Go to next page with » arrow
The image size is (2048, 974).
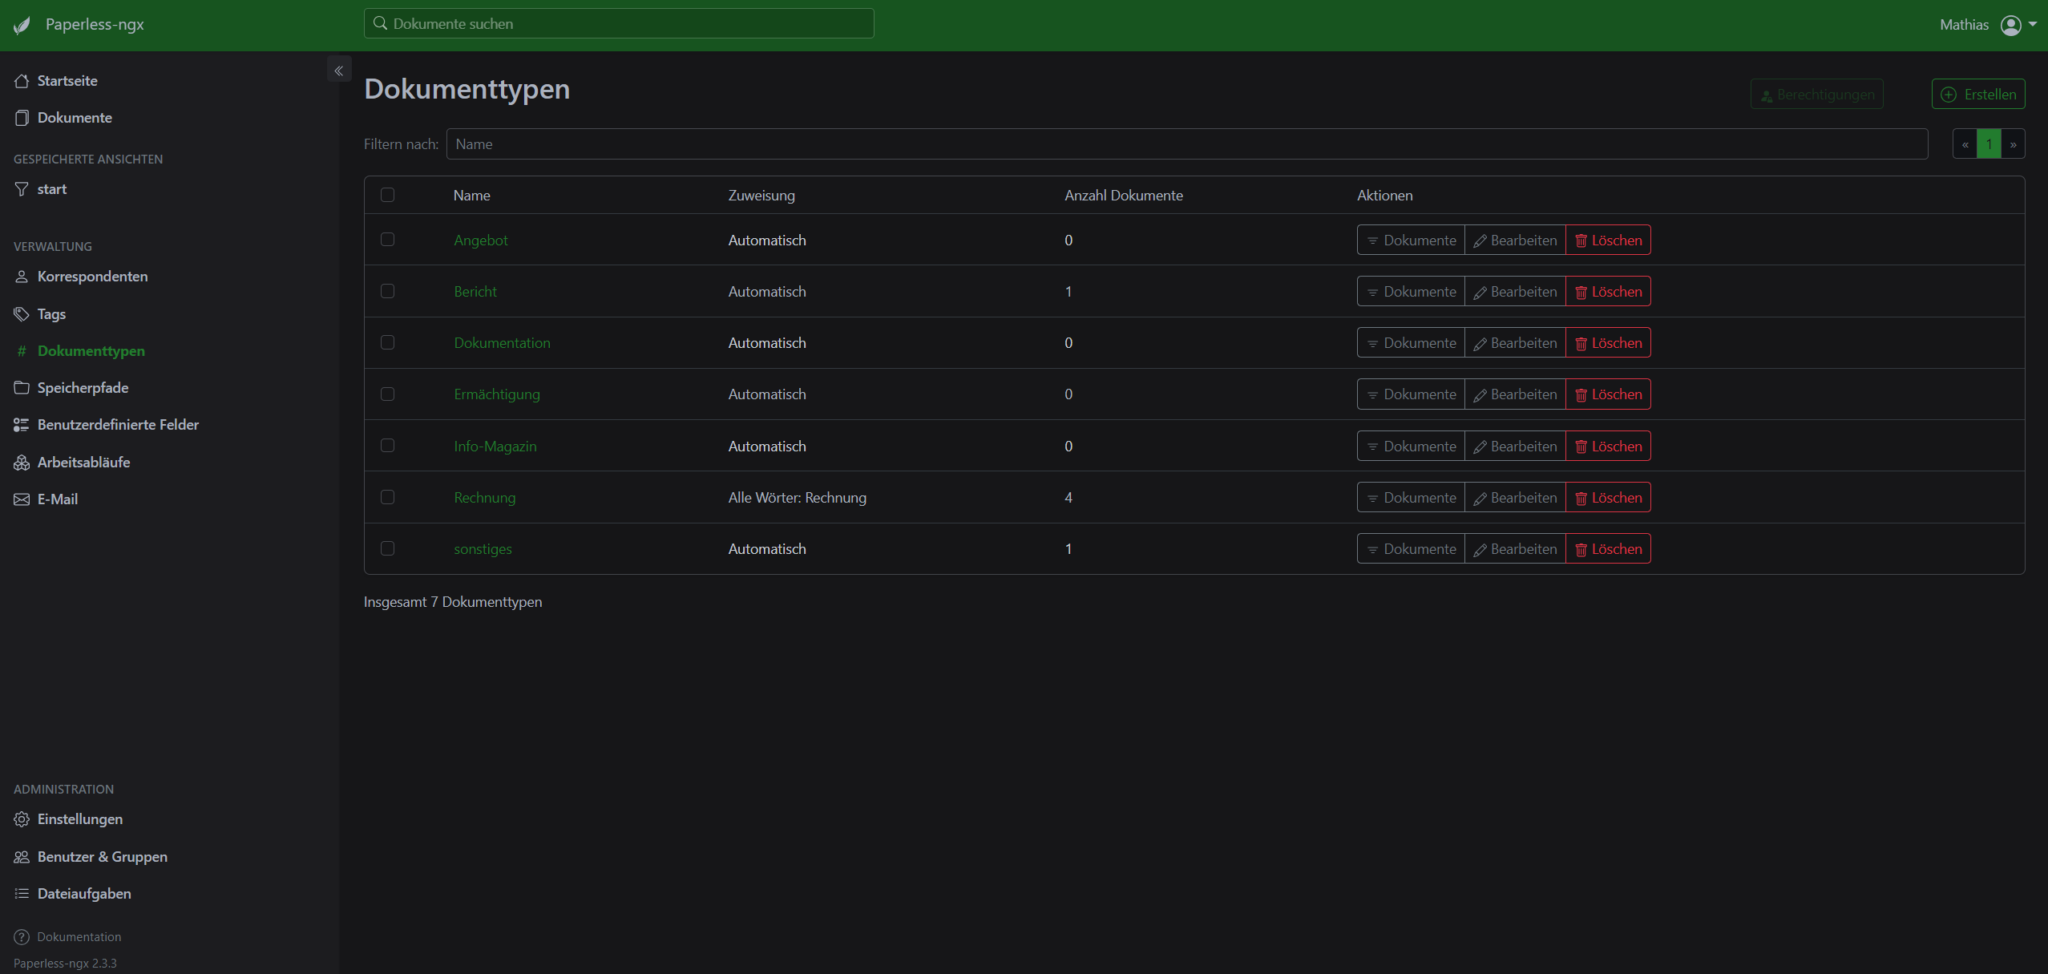(2013, 144)
